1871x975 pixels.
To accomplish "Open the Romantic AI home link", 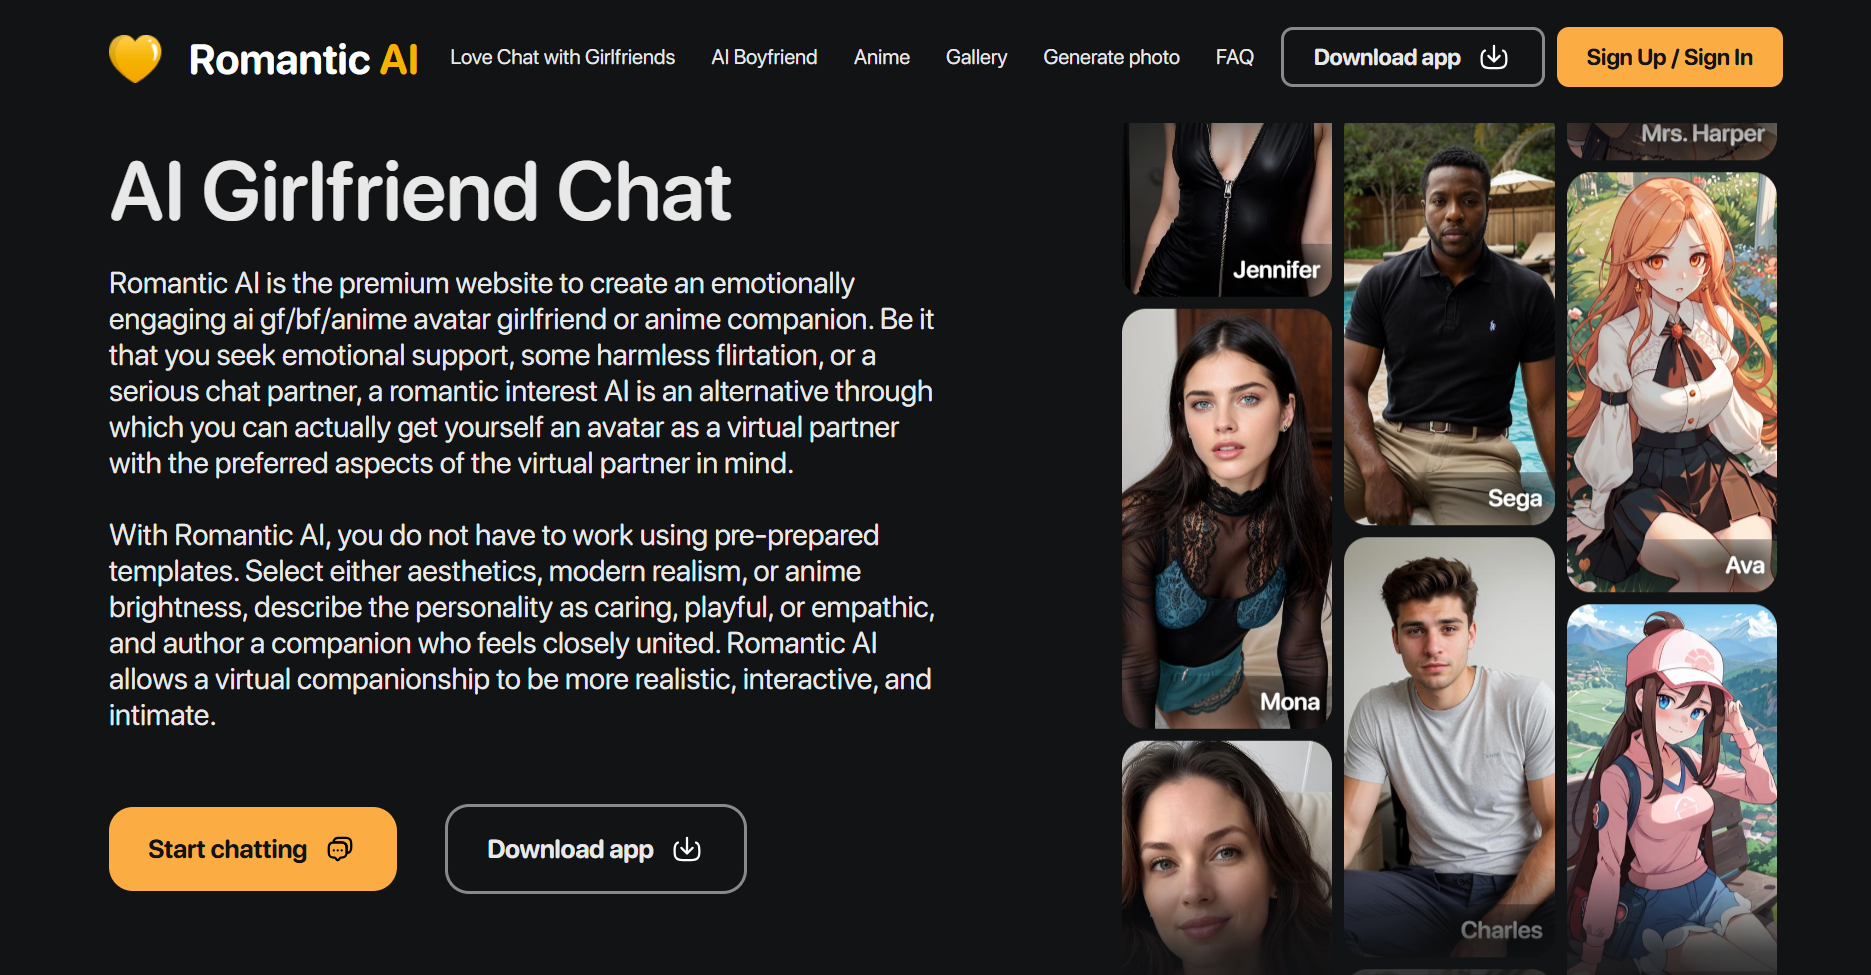I will point(303,59).
